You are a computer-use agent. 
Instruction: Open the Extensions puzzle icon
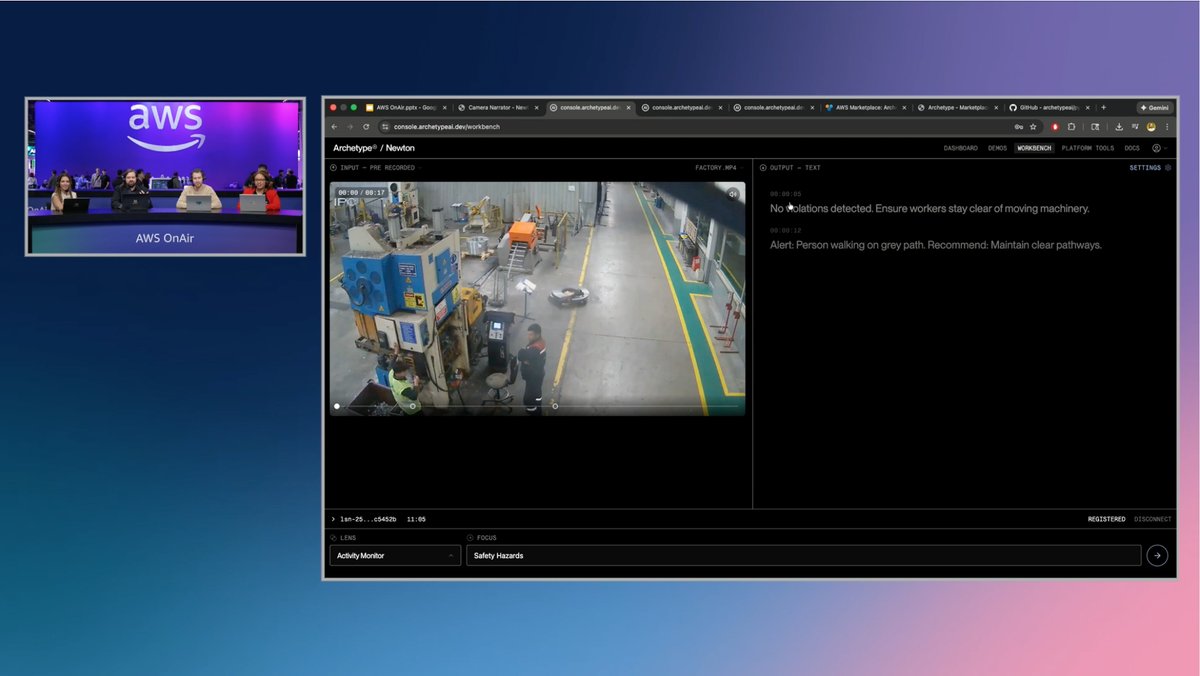point(1072,127)
